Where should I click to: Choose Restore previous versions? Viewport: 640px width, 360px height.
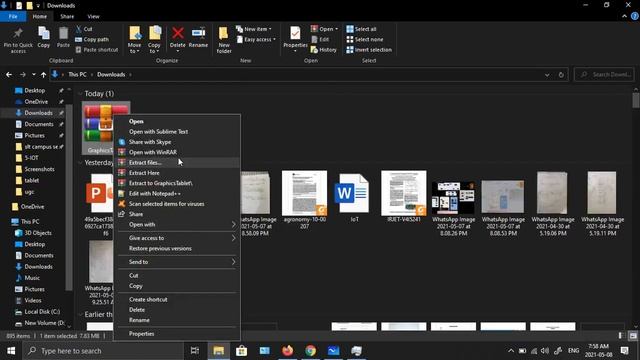tap(177, 248)
